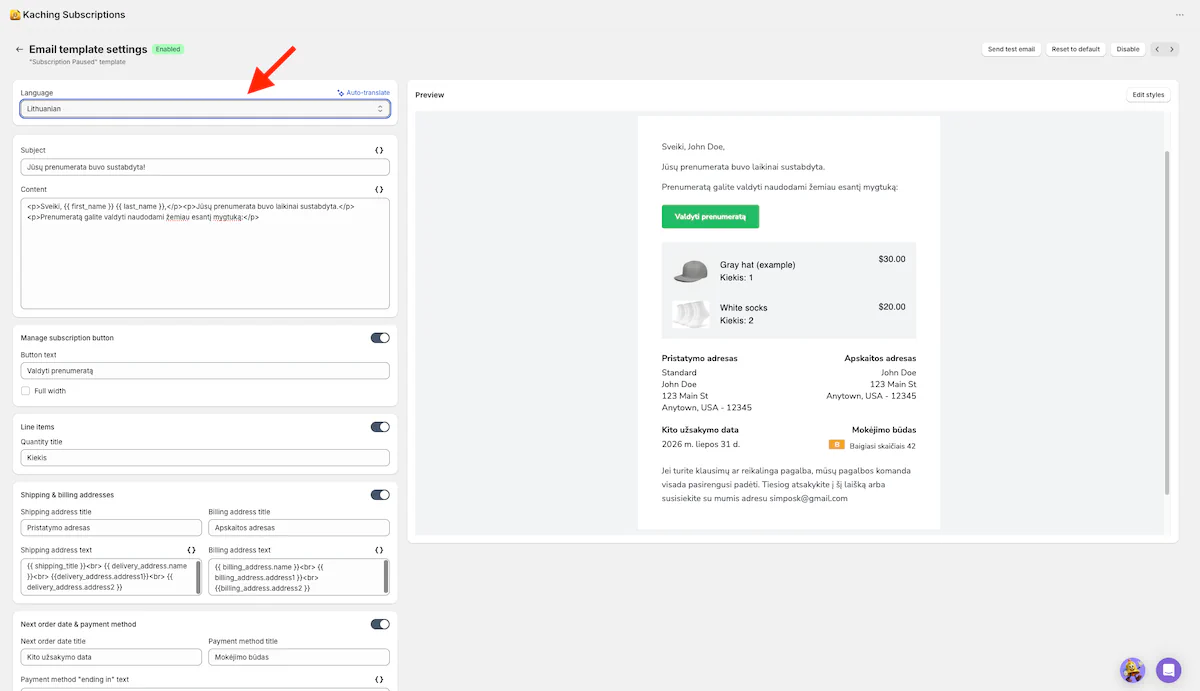Click the Billing address text area
Viewport: 1200px width, 691px height.
pos(299,577)
